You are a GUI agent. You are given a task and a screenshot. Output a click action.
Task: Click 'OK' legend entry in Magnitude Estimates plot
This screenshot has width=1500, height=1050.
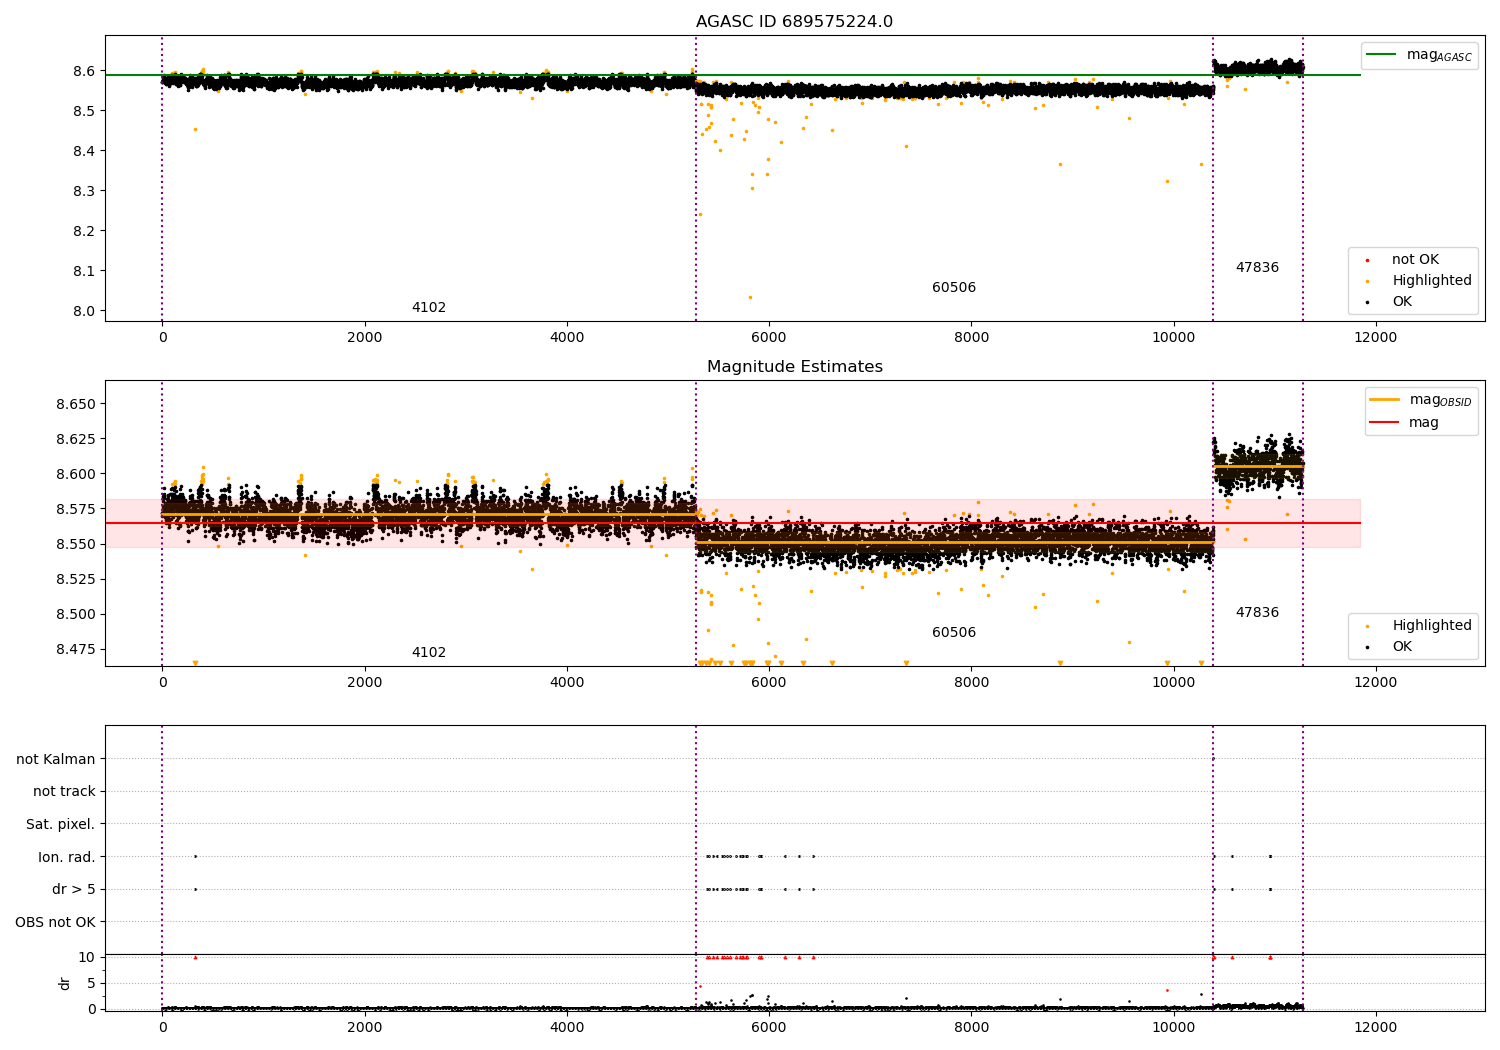1402,647
